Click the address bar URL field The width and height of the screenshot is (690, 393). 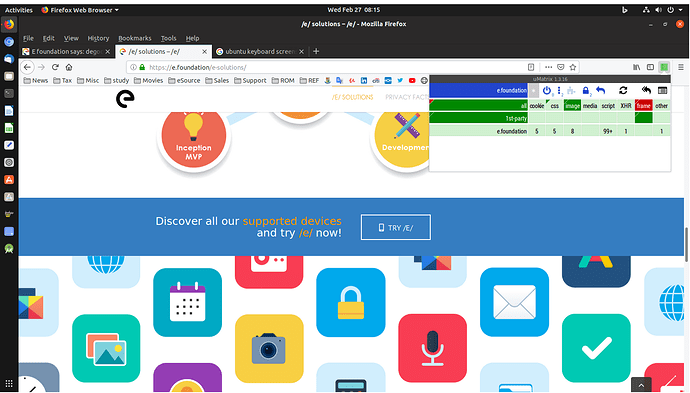point(334,67)
